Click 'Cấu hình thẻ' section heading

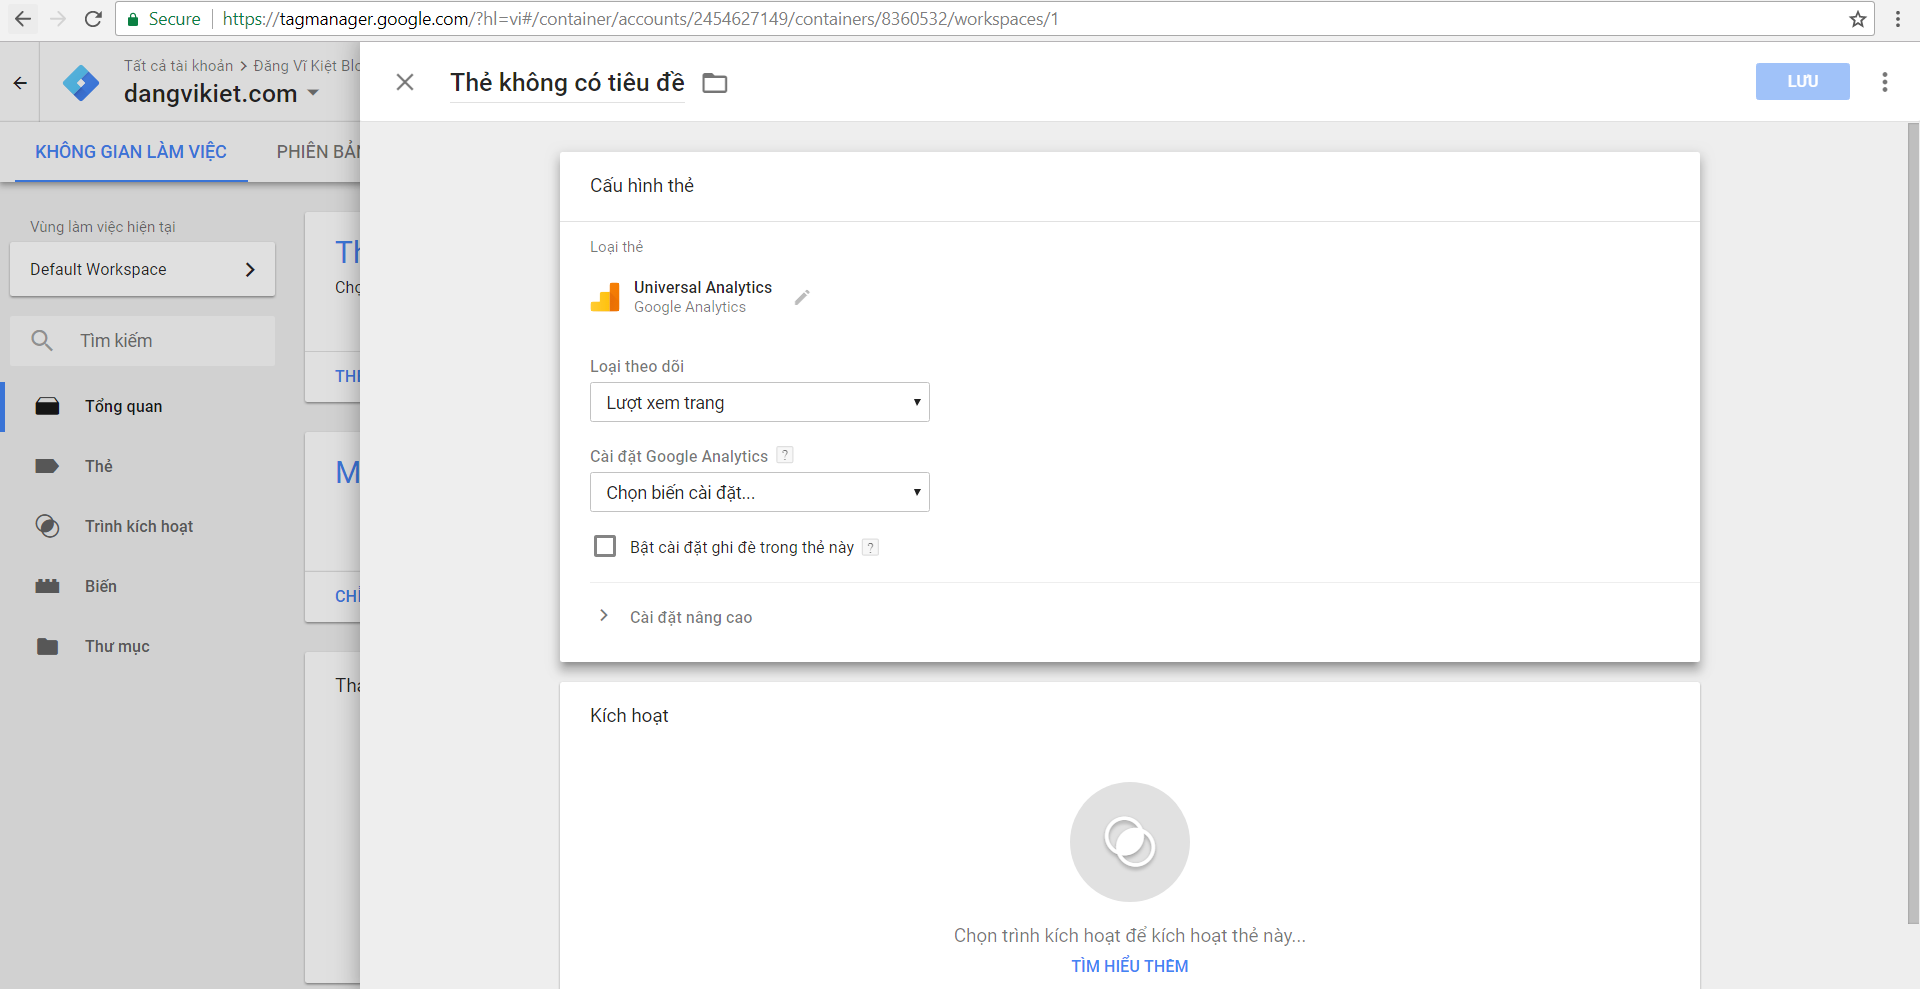click(x=641, y=185)
